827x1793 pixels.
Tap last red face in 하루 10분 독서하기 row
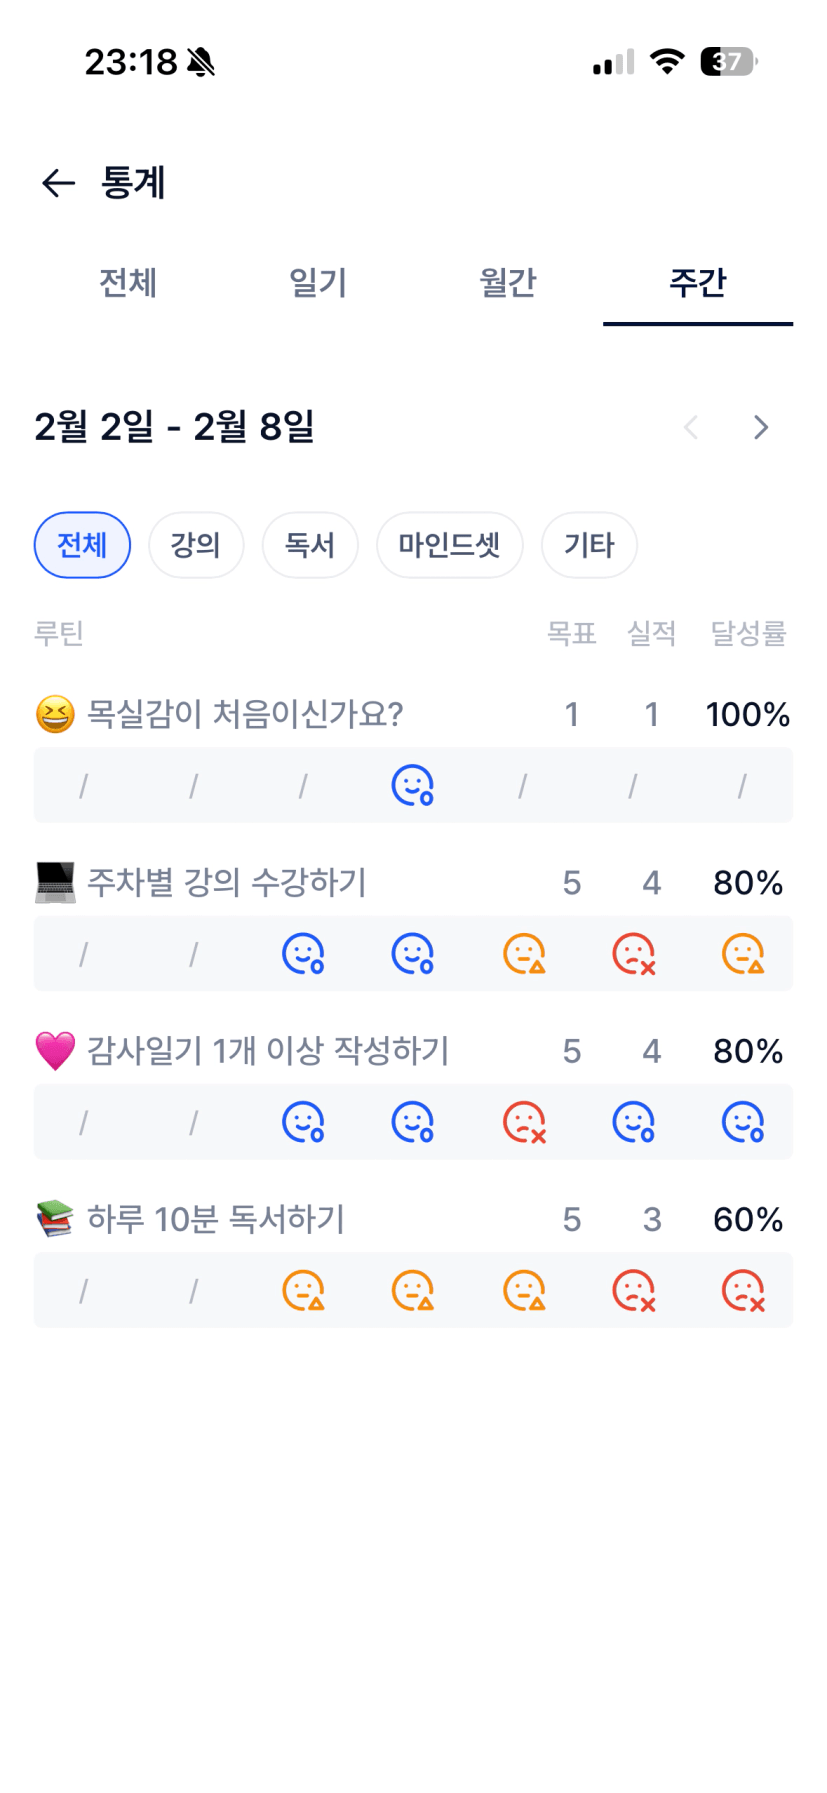743,1290
